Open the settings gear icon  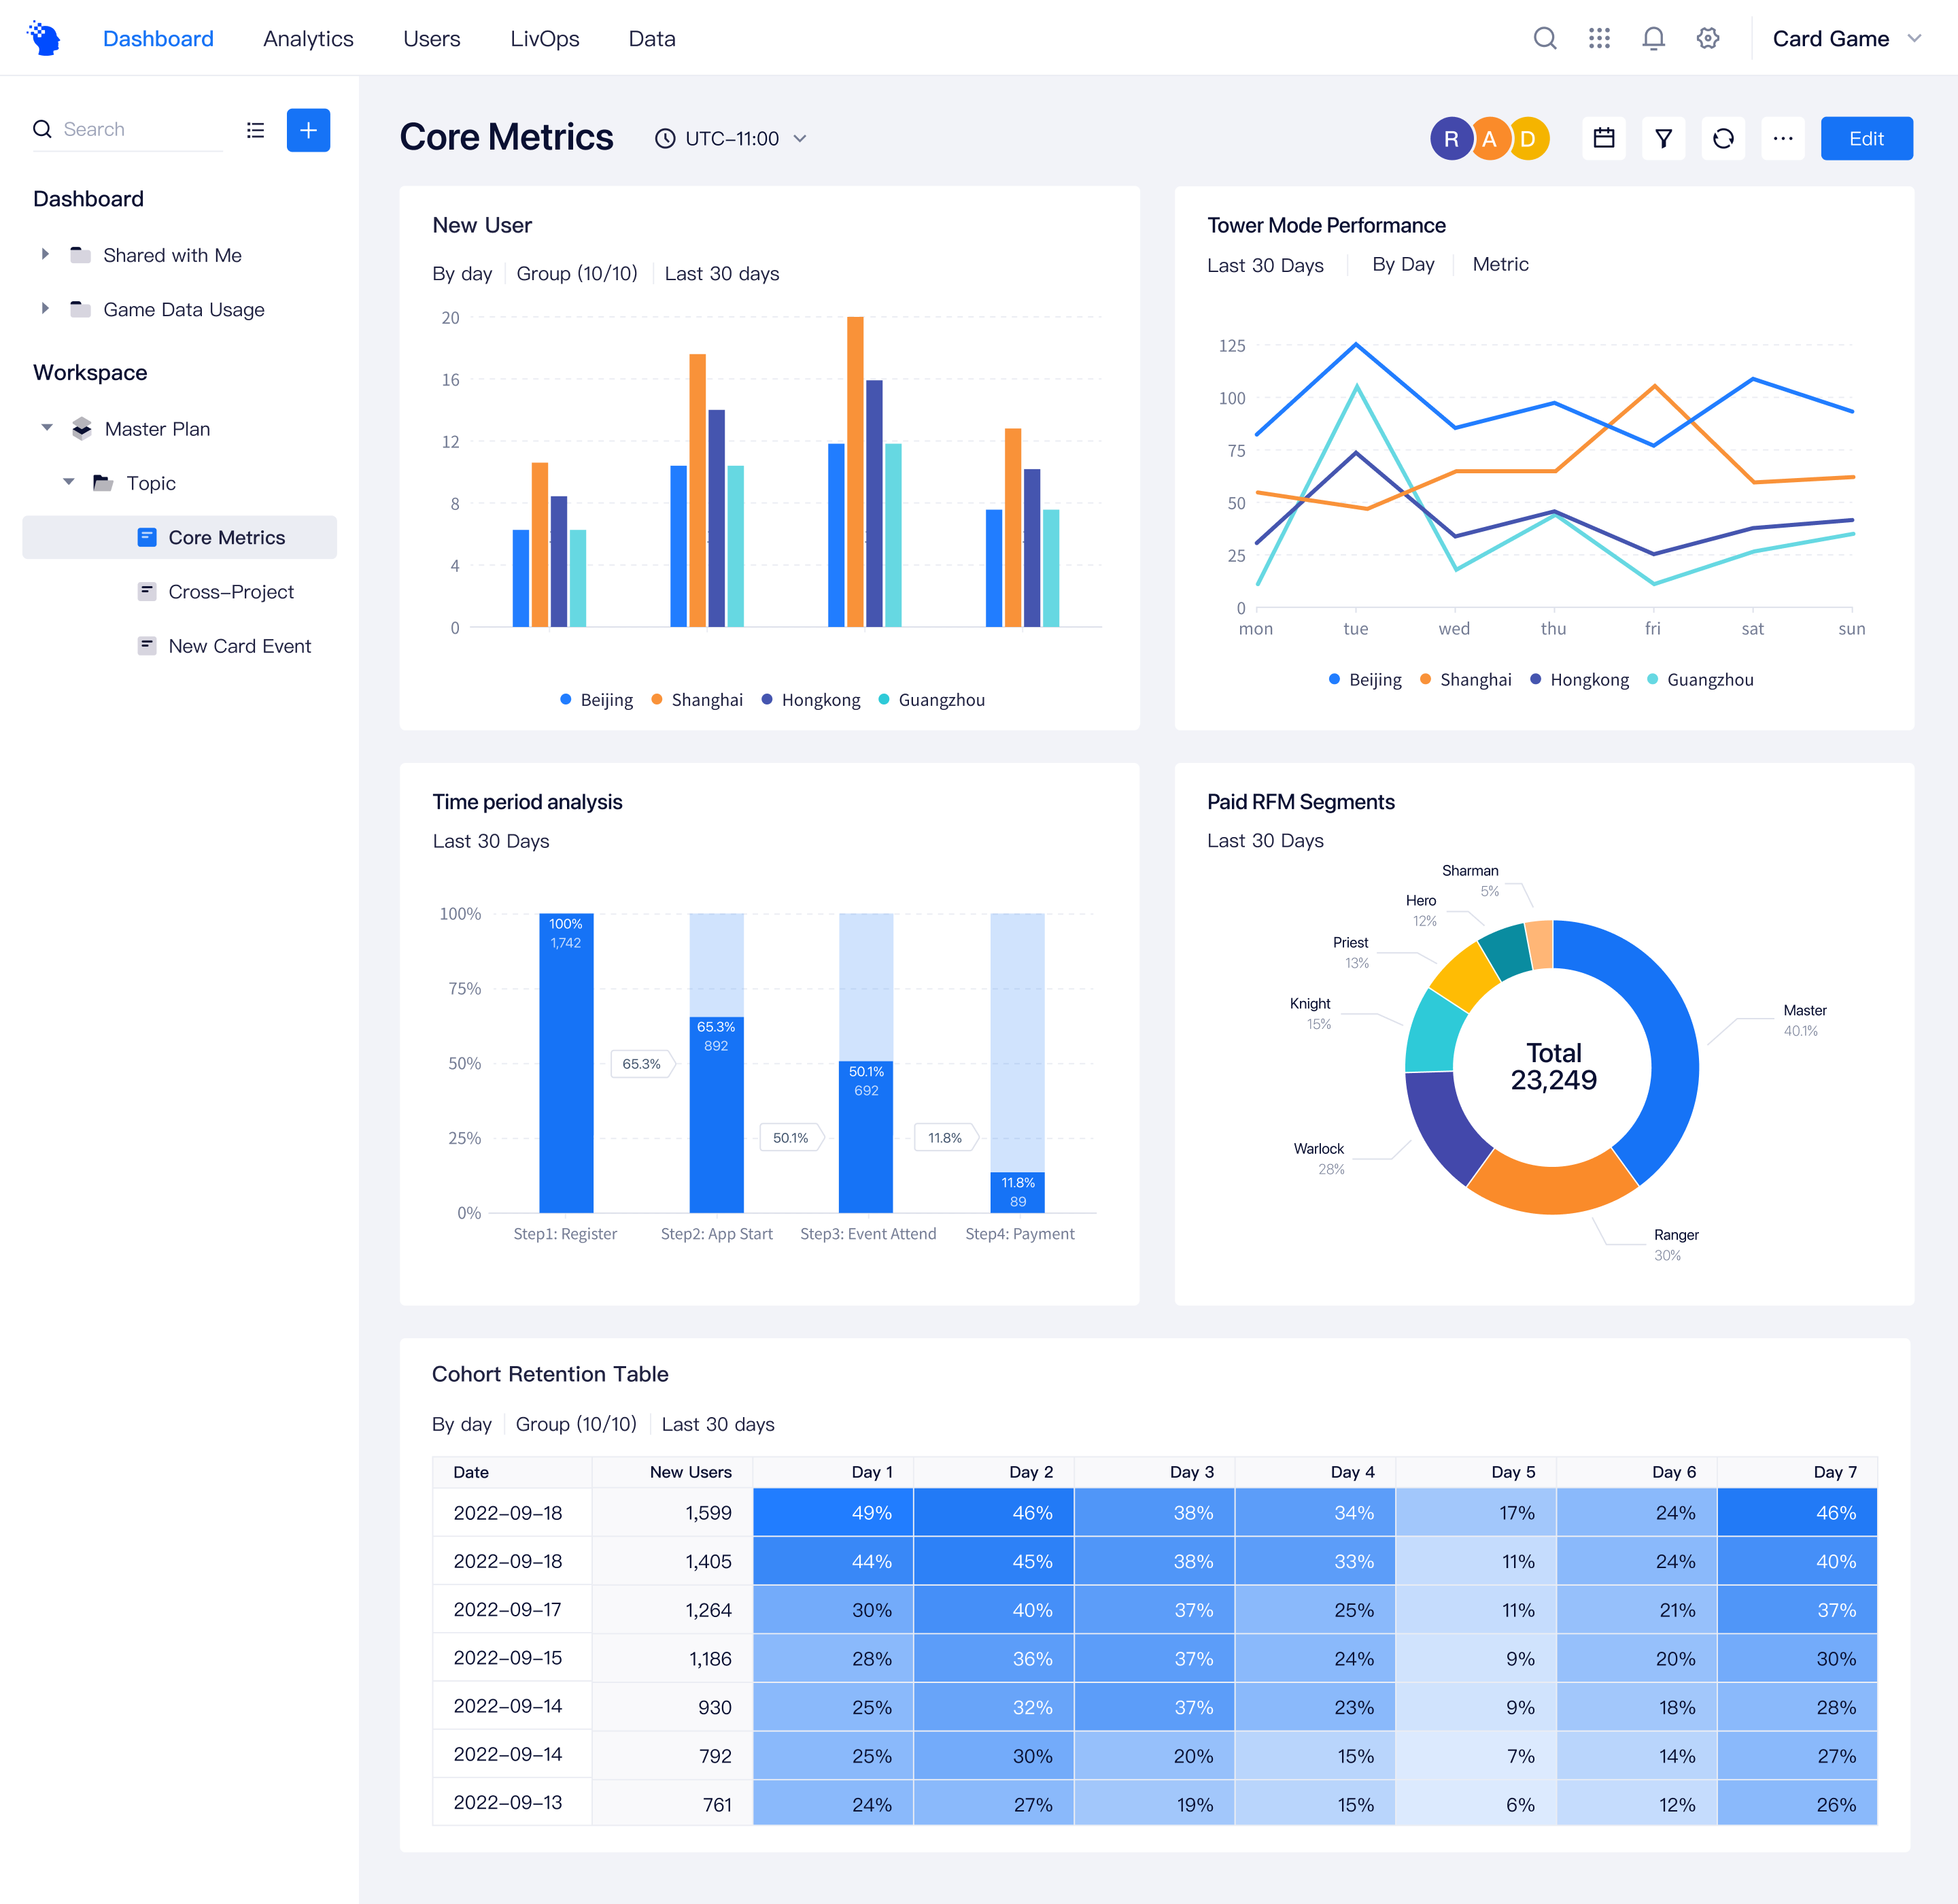[x=1707, y=38]
